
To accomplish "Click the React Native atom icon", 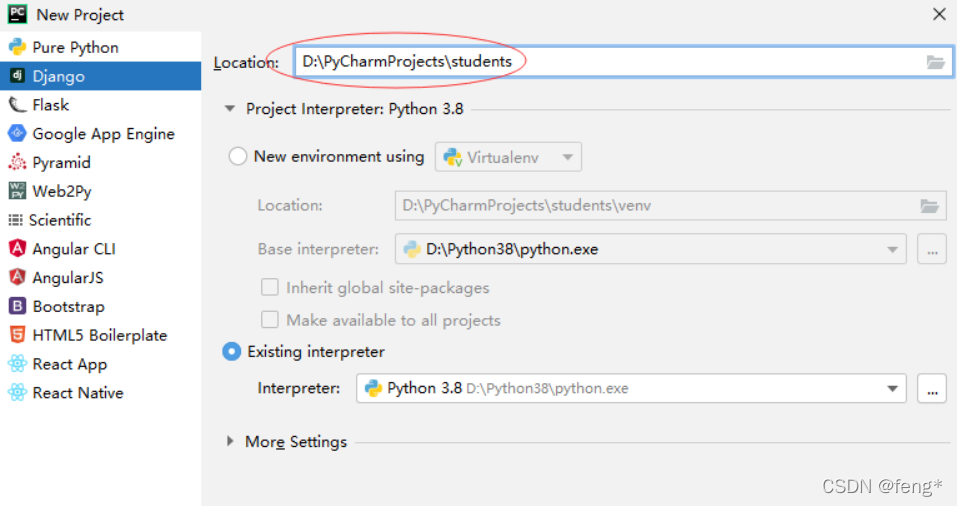I will pos(17,392).
